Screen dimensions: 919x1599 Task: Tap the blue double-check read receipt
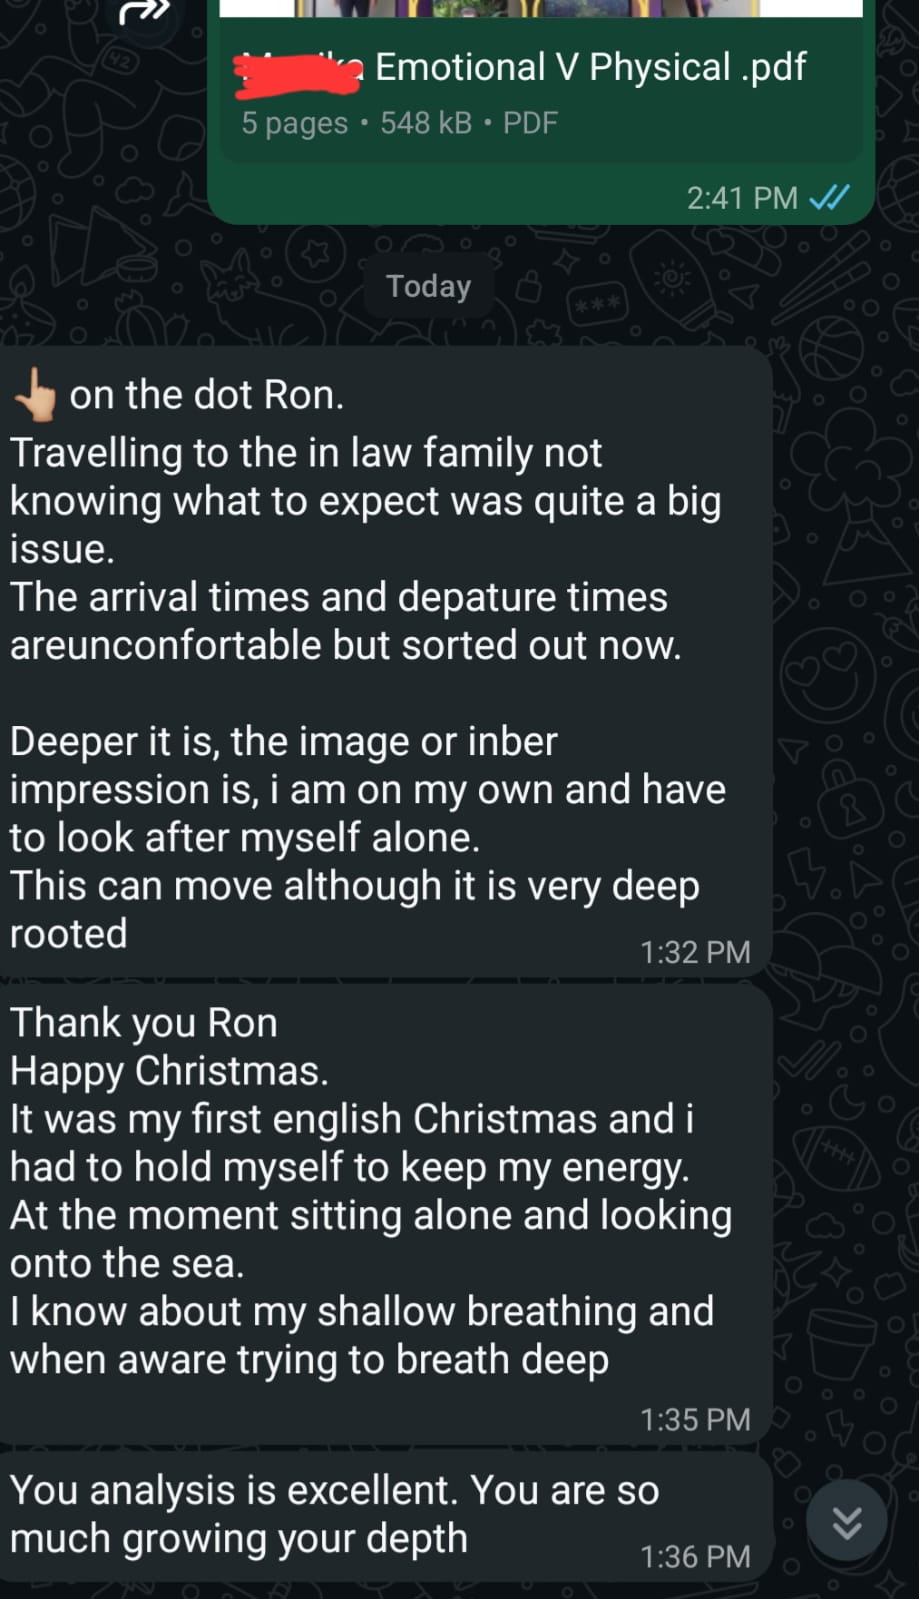[829, 197]
